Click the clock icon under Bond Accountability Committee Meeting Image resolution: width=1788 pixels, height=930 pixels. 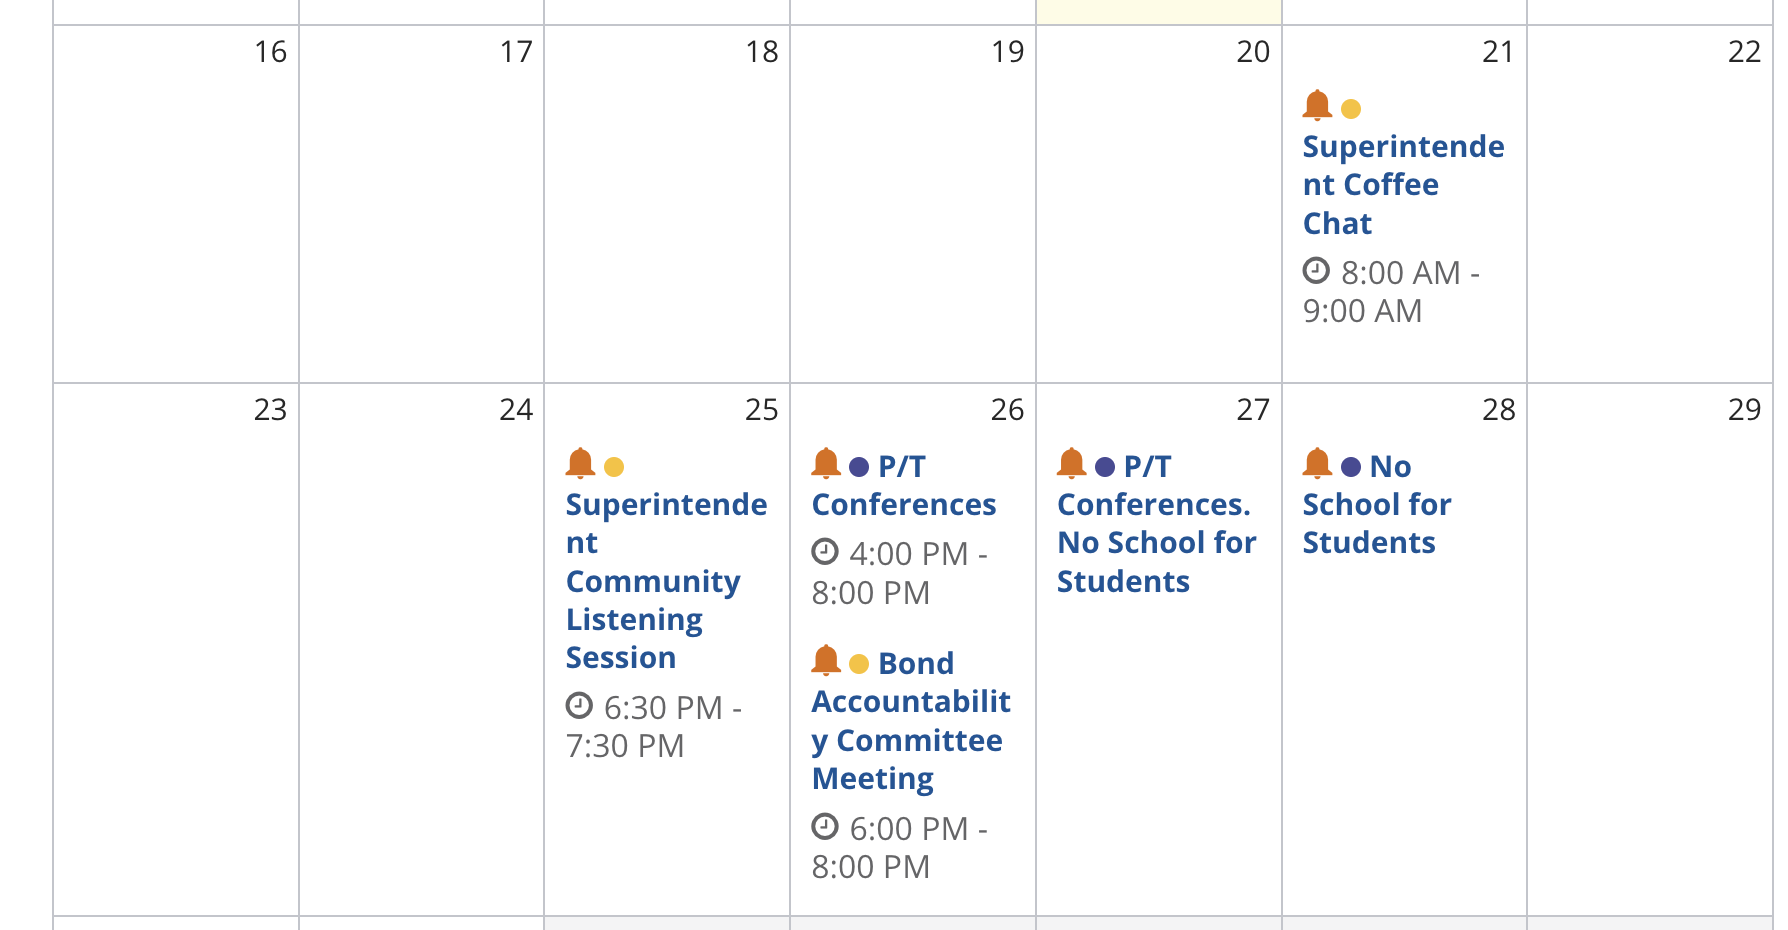click(825, 828)
